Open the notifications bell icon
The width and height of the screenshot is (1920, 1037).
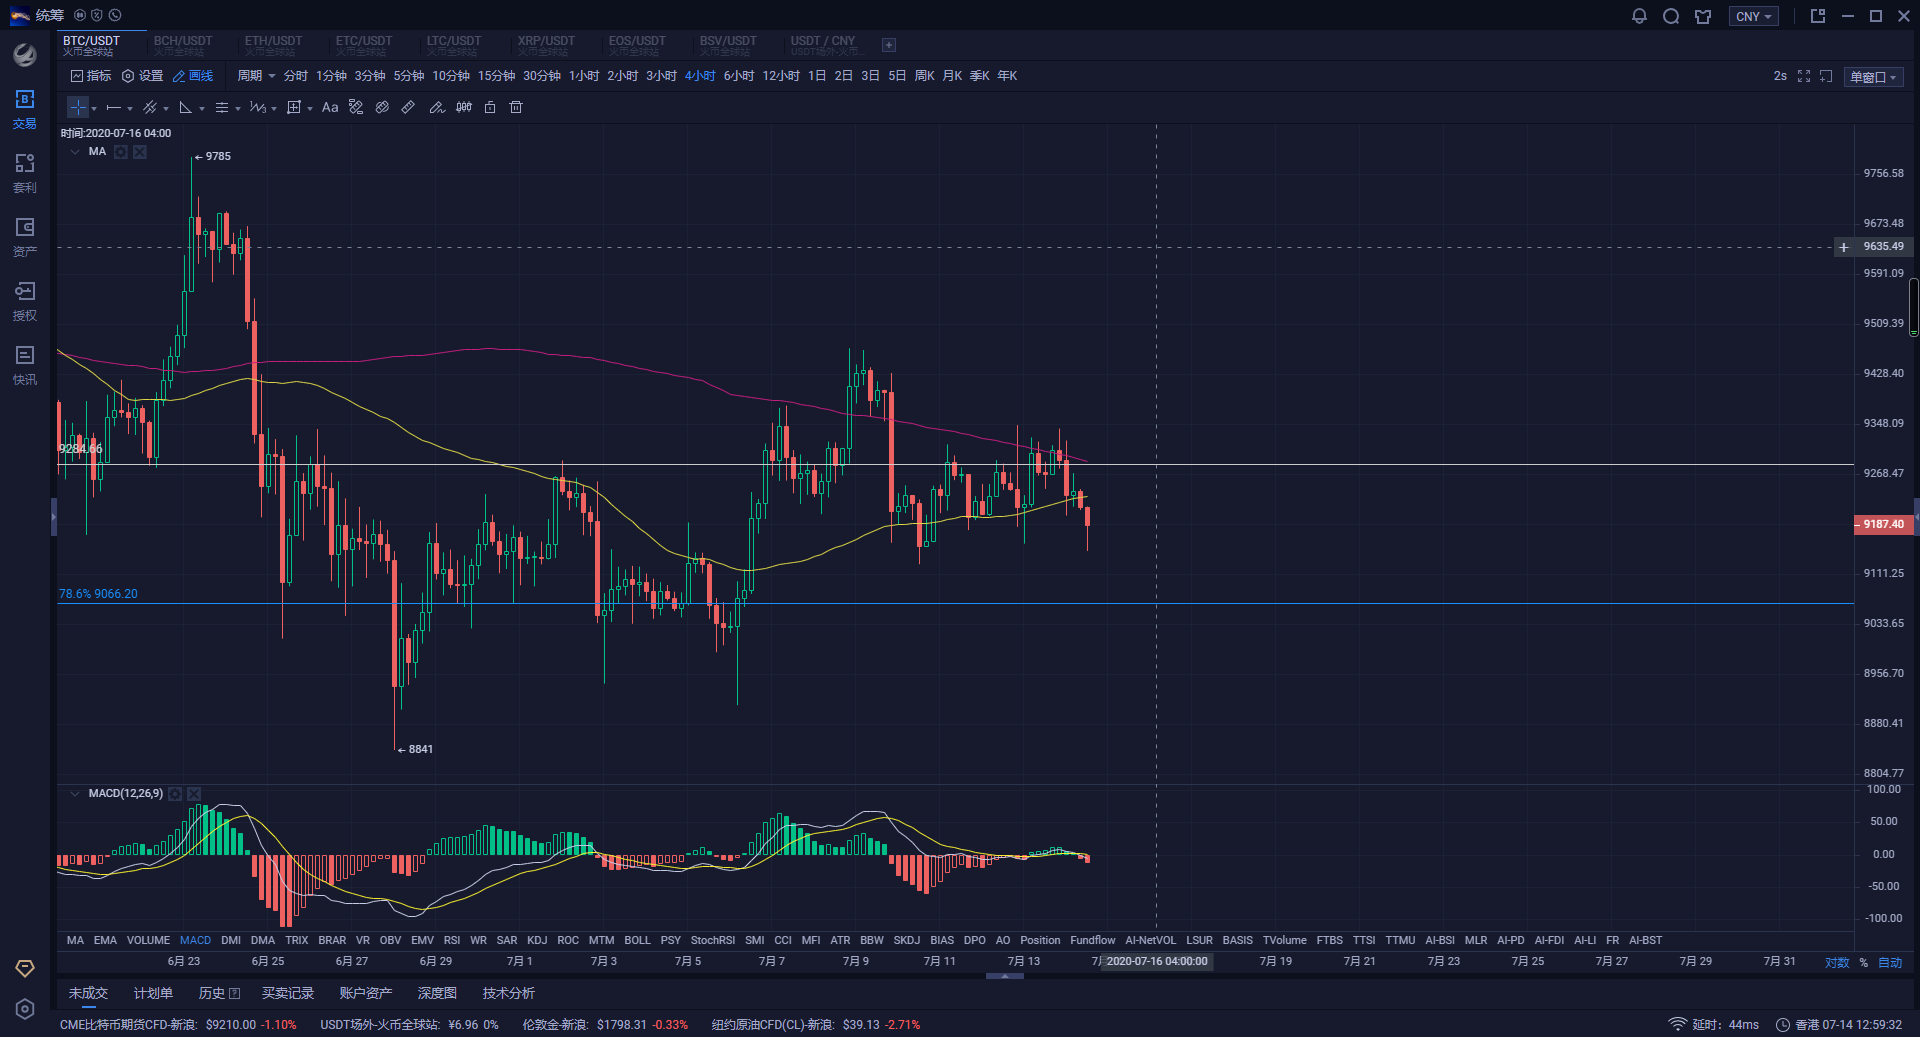(1639, 16)
